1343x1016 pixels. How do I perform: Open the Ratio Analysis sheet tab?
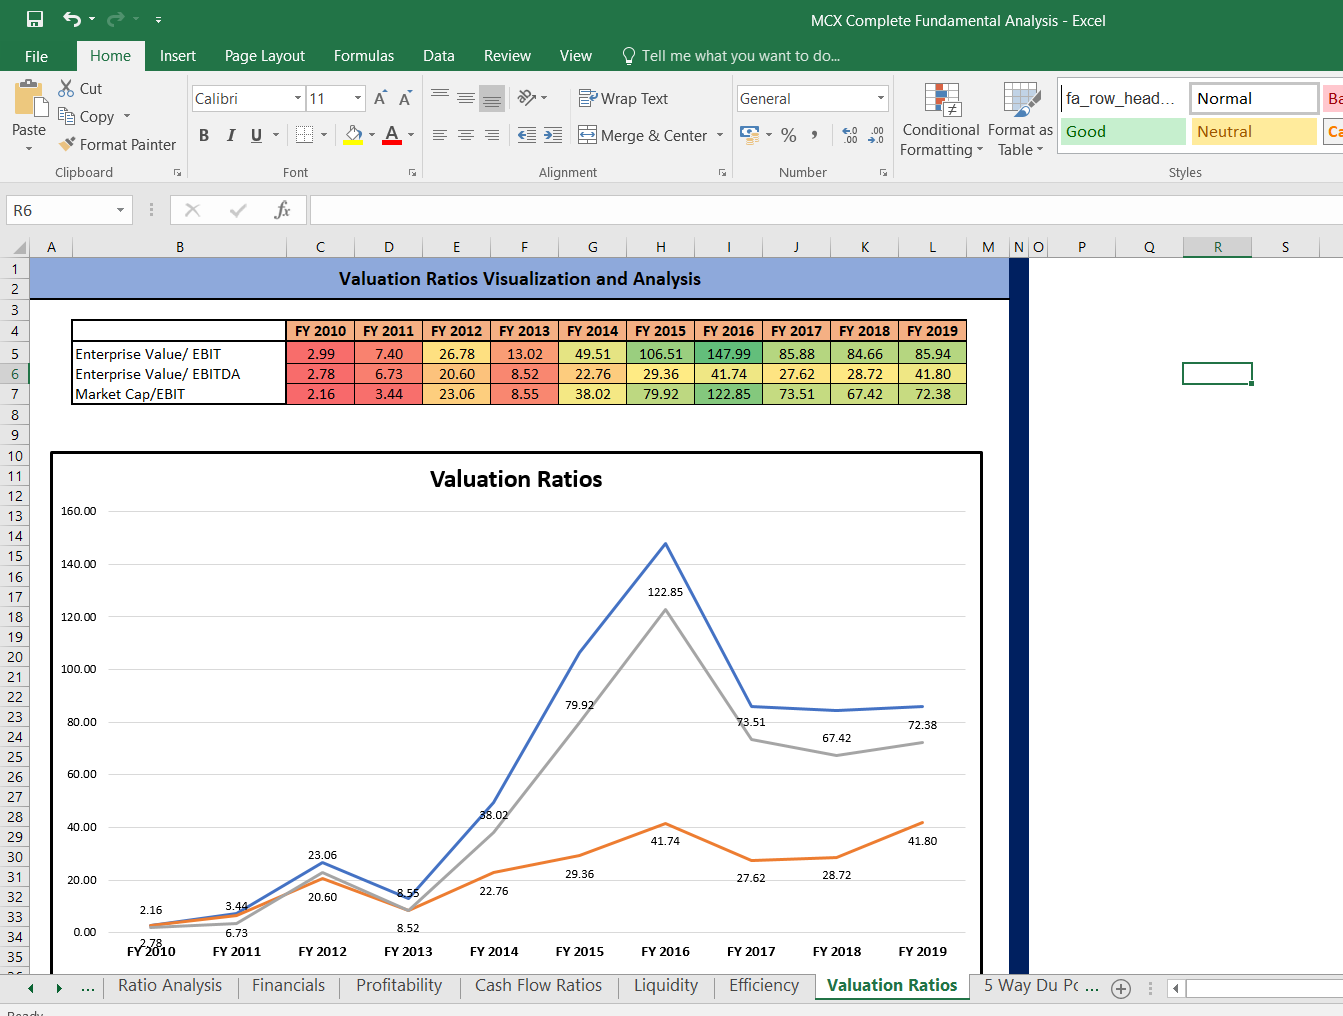pos(170,985)
